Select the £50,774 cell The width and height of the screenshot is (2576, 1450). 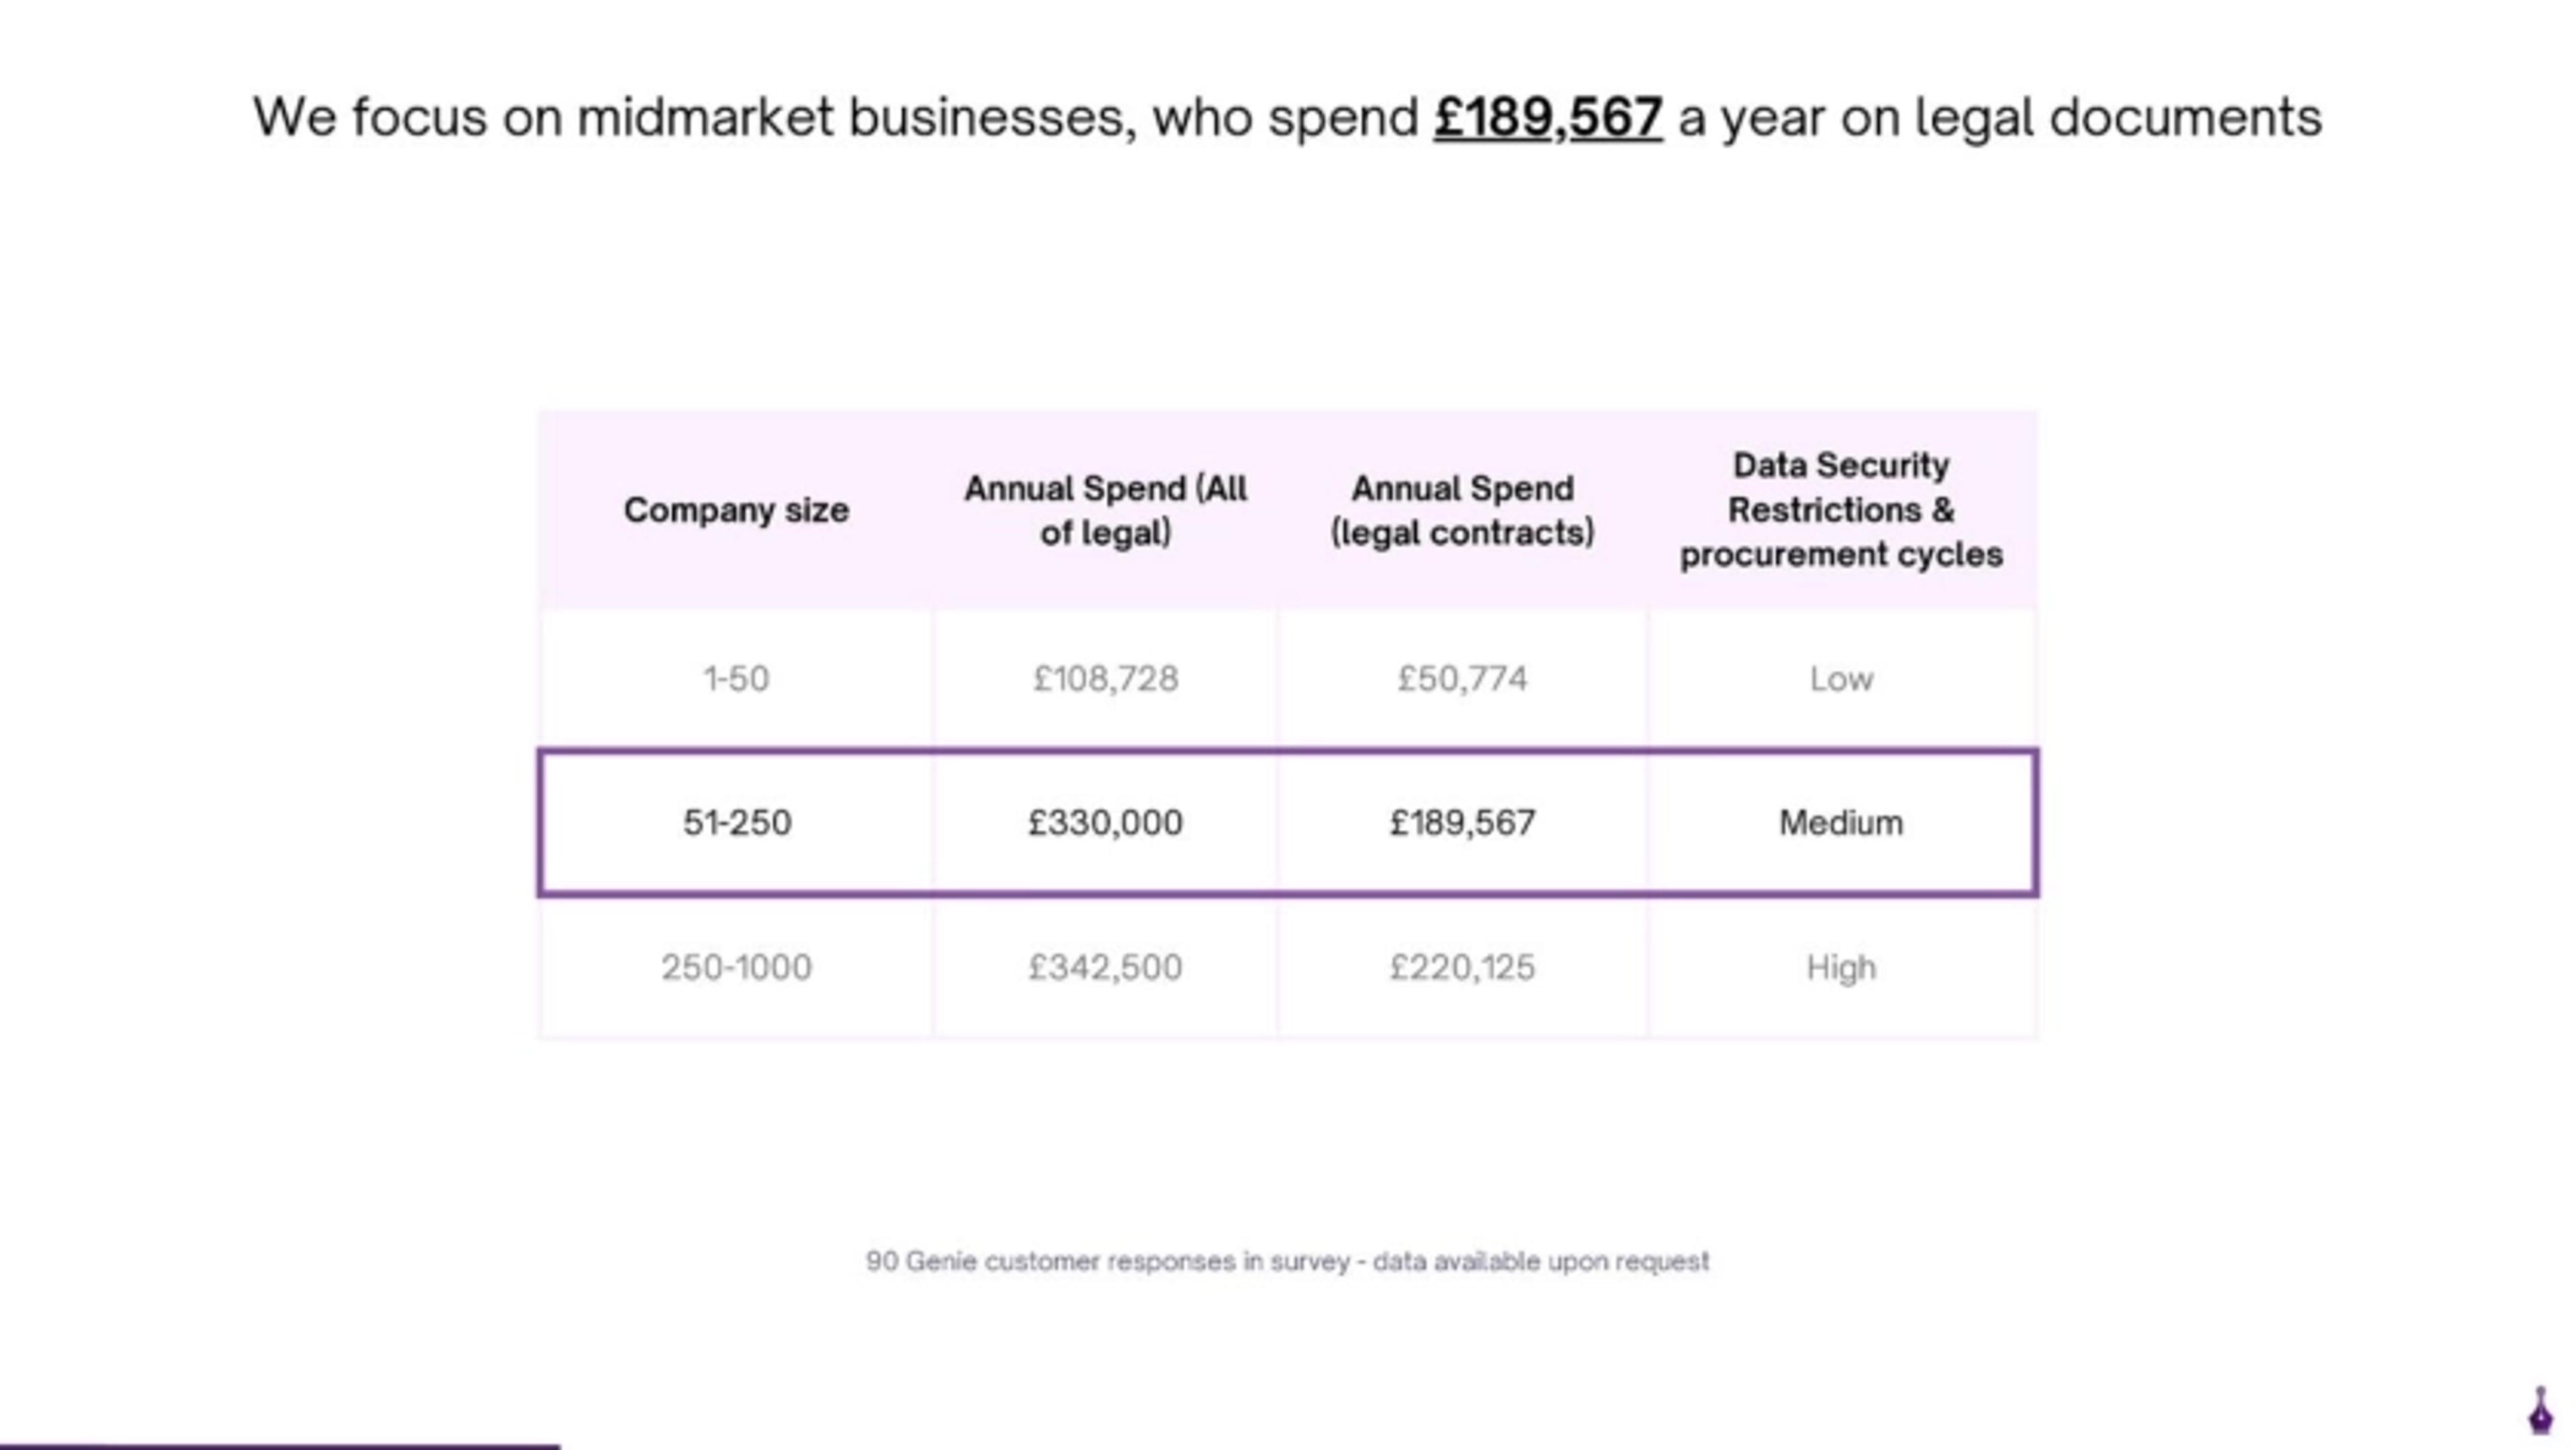(1462, 679)
